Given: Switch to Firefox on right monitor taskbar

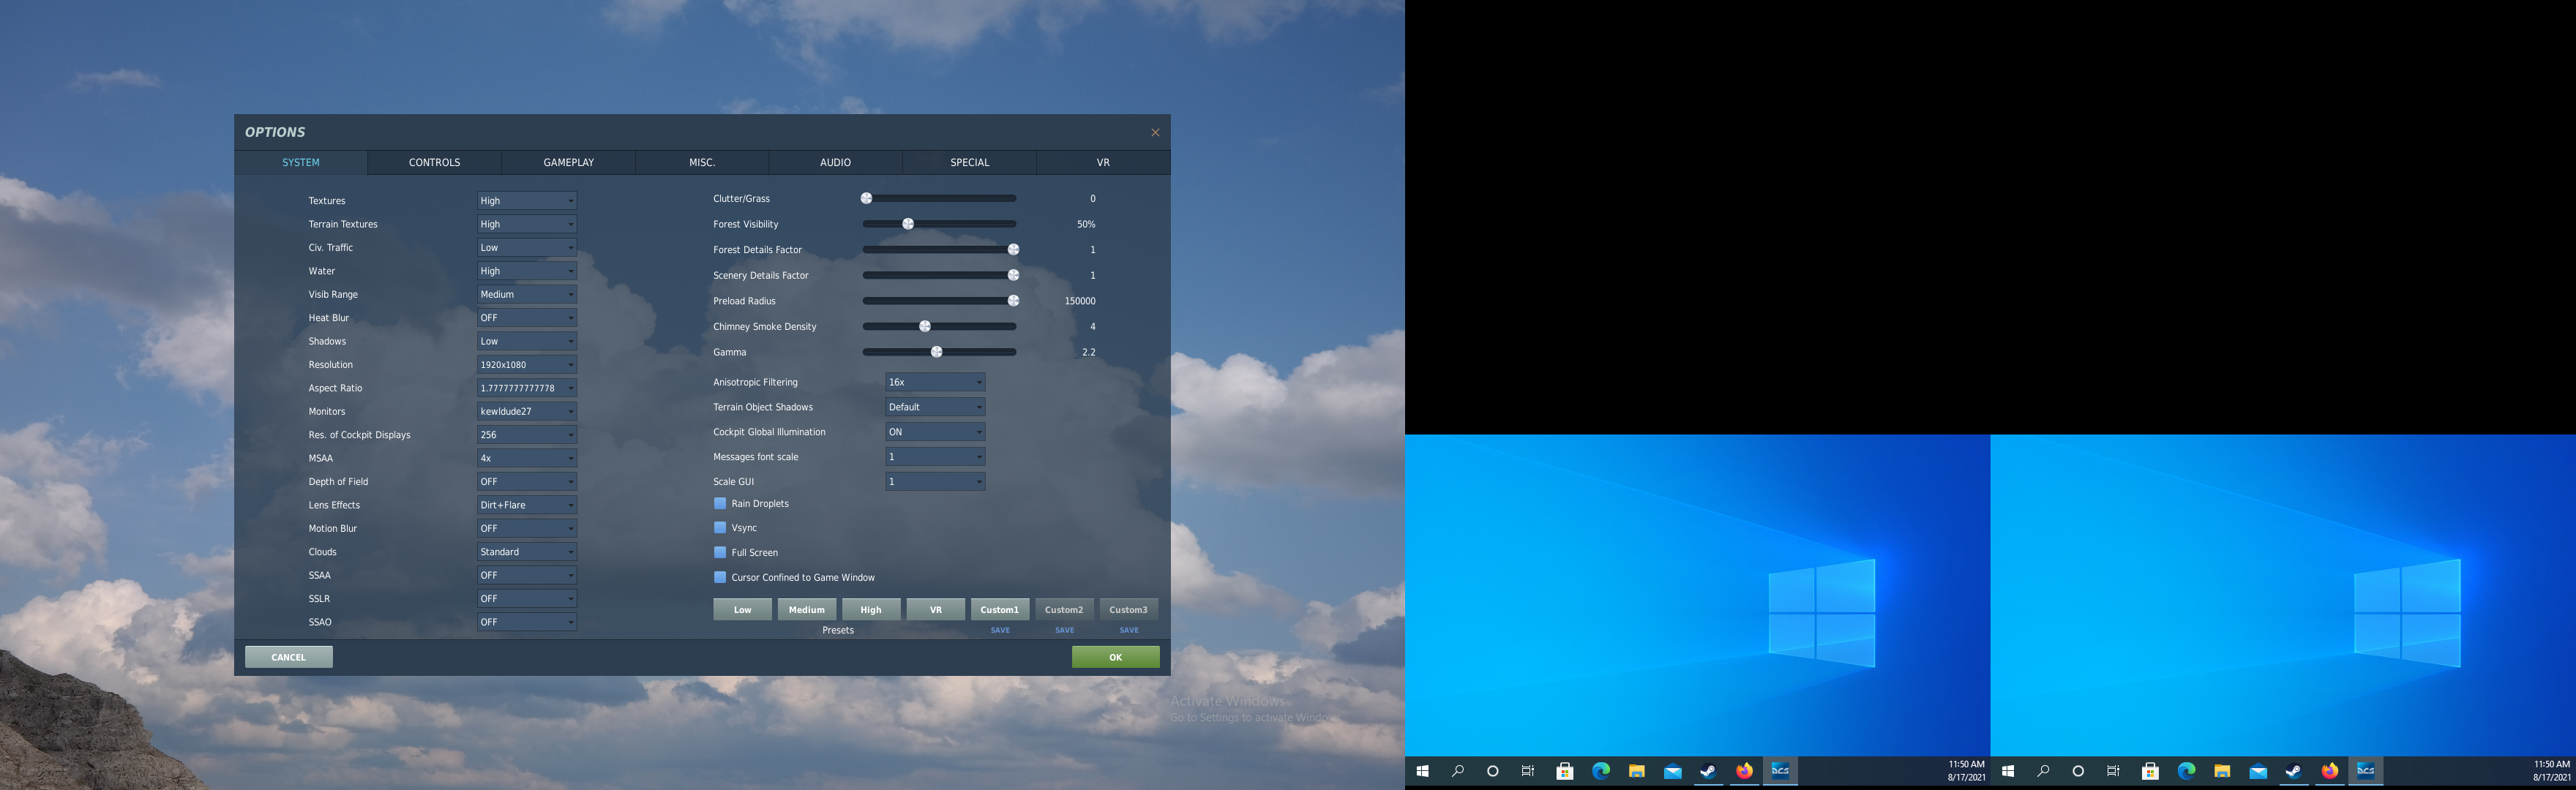Looking at the screenshot, I should (x=2330, y=771).
